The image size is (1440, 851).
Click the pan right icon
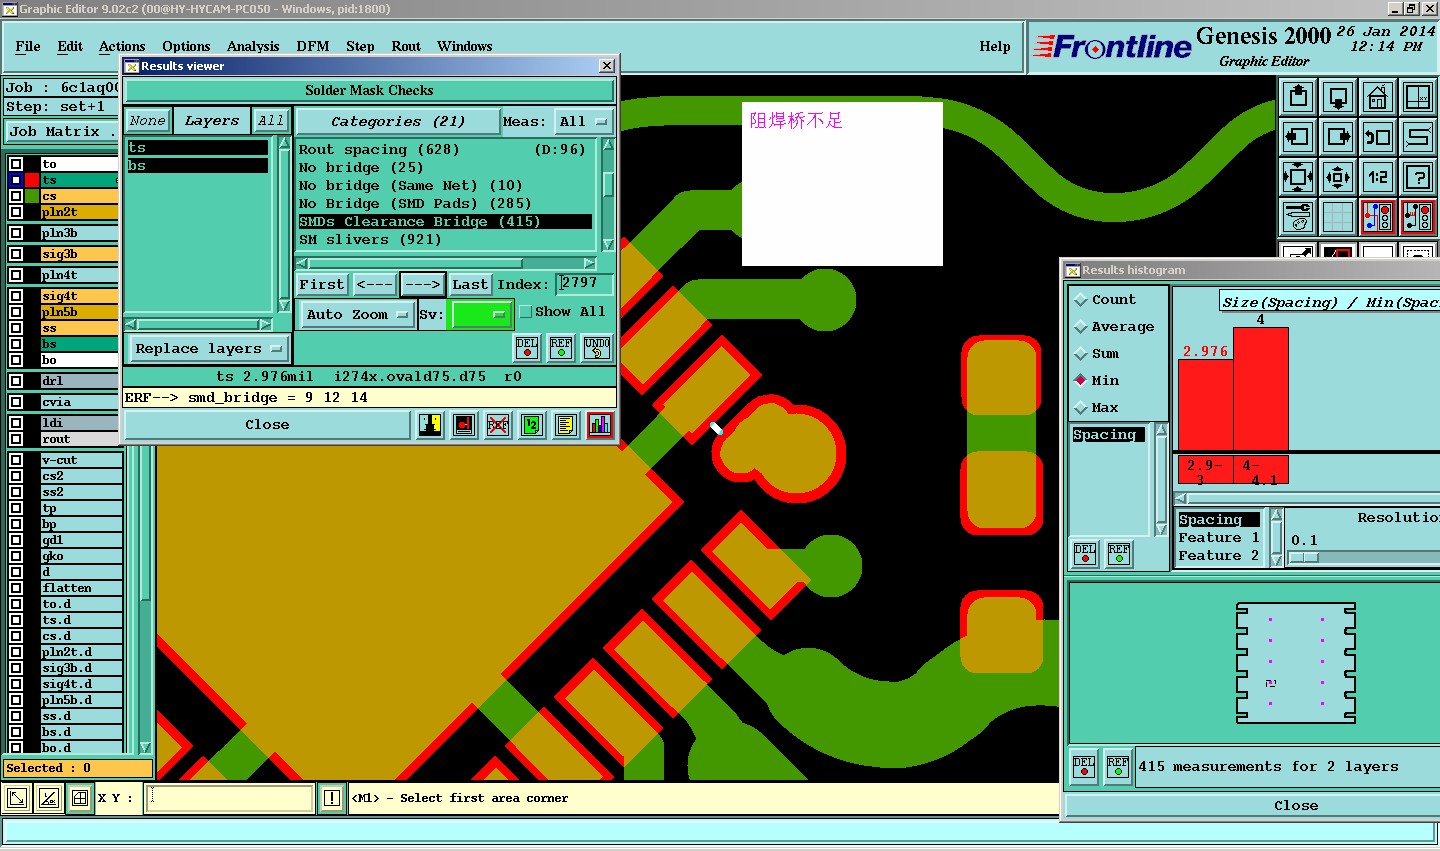click(x=1338, y=137)
